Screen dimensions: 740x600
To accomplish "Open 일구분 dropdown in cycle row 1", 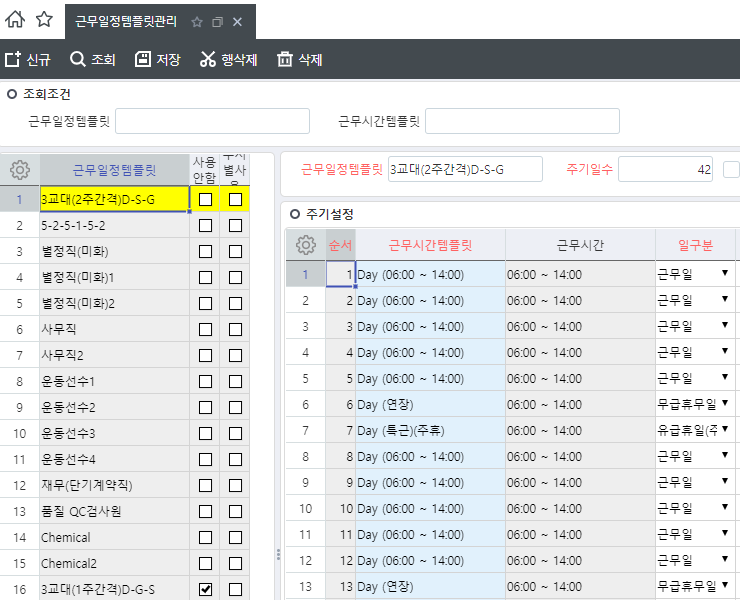I will (x=724, y=273).
